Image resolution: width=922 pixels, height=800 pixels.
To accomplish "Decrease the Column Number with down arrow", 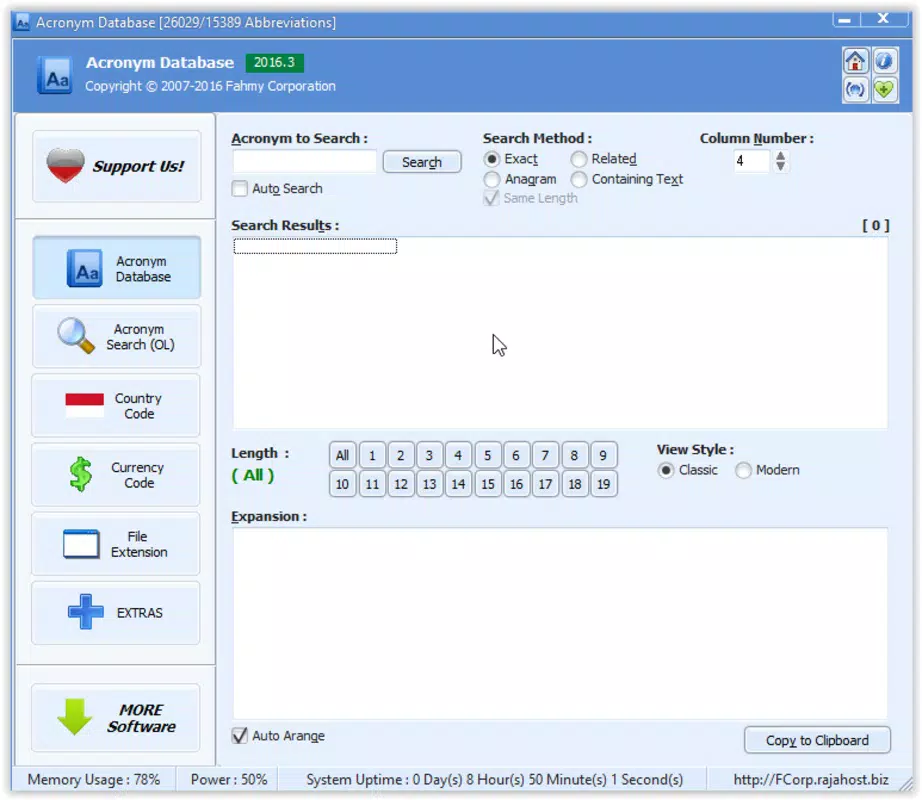I will (x=780, y=166).
